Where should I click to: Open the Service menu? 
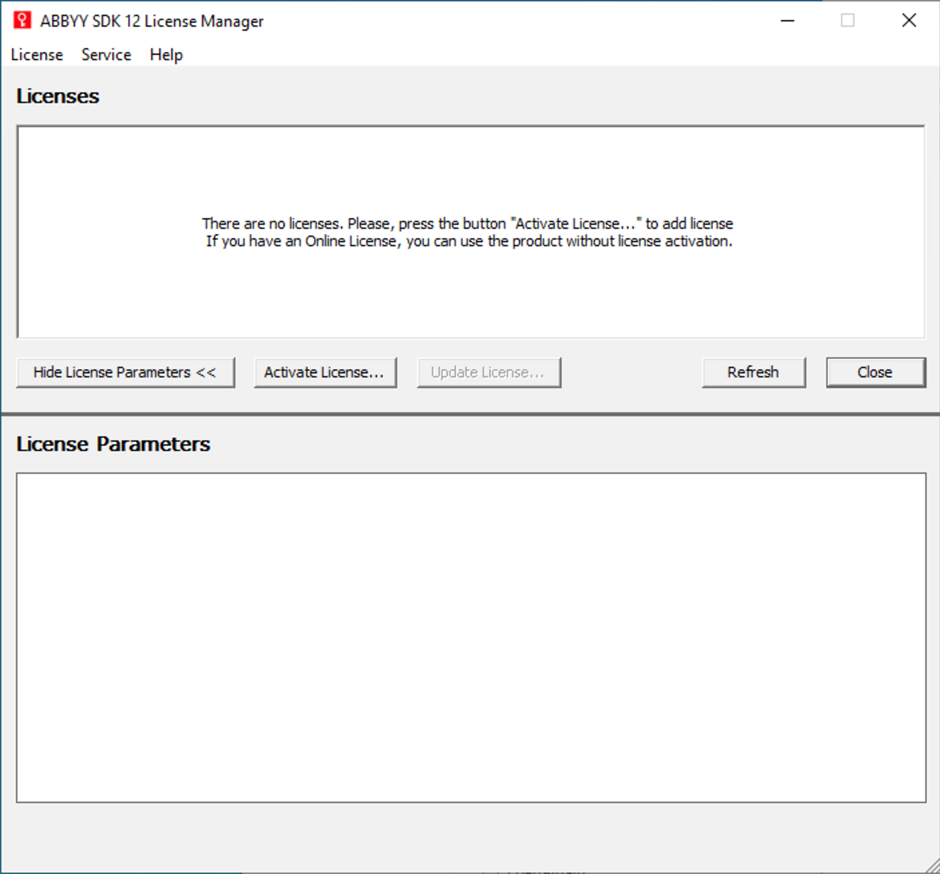click(106, 55)
